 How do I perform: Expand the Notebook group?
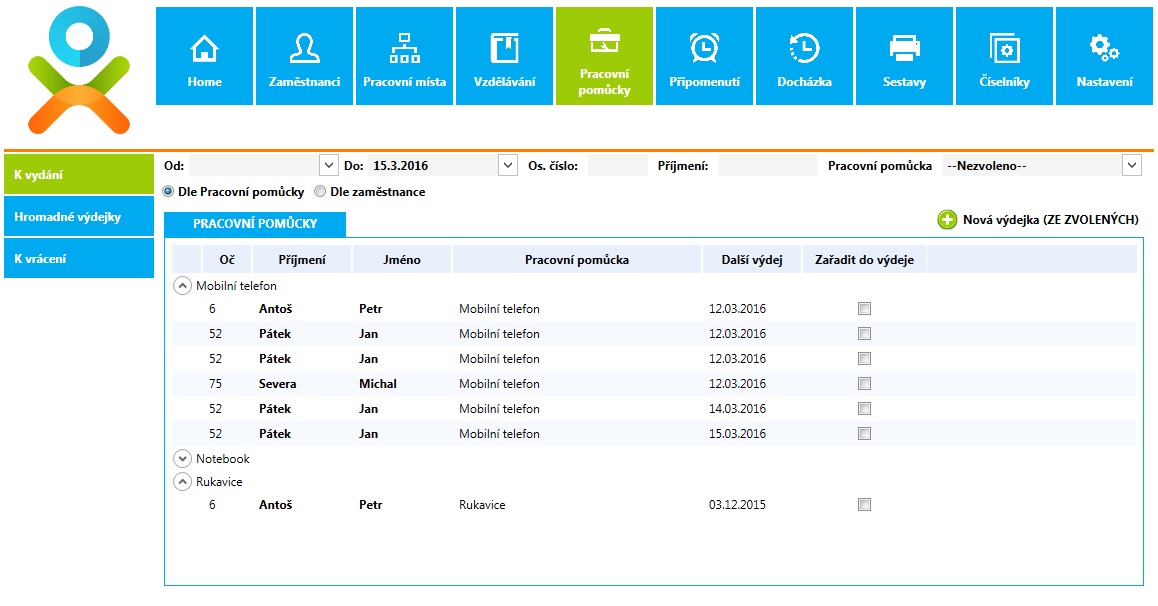click(182, 458)
